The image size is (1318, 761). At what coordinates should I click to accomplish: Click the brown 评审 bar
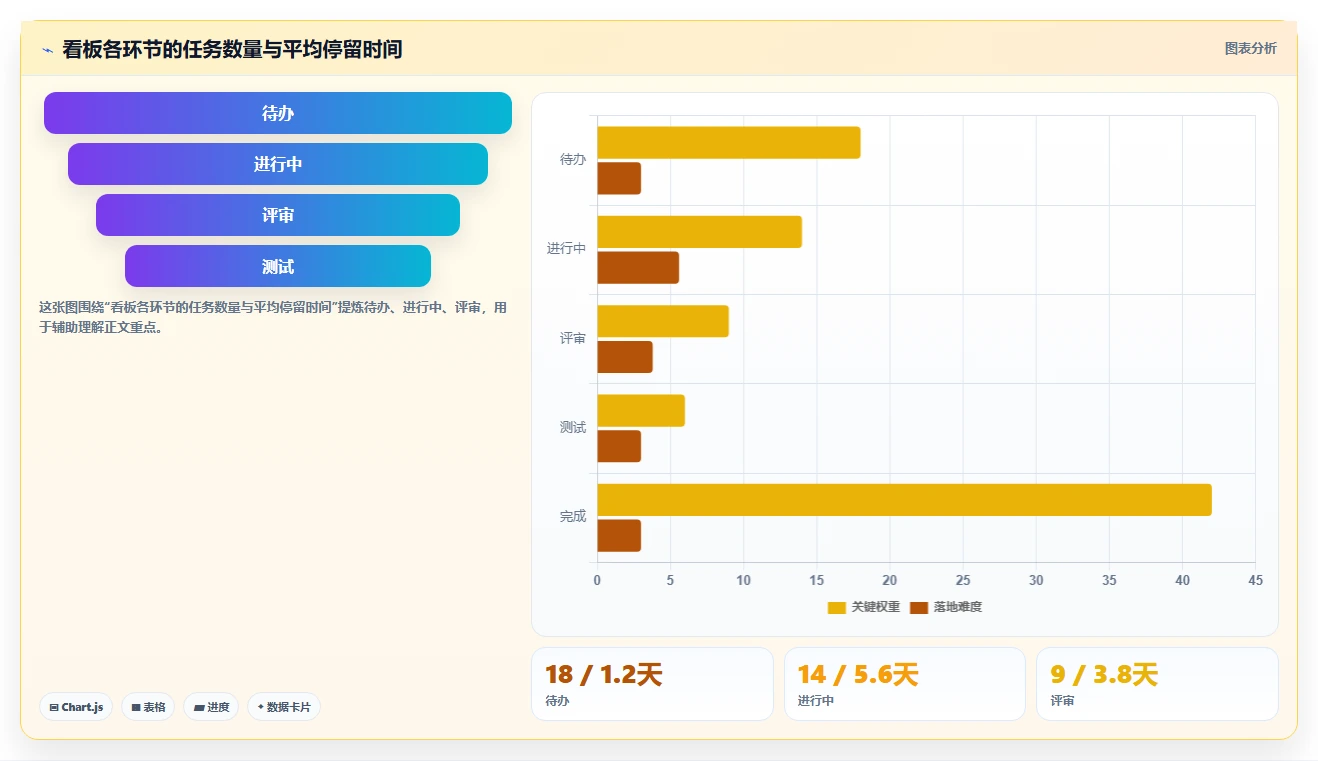[x=625, y=357]
